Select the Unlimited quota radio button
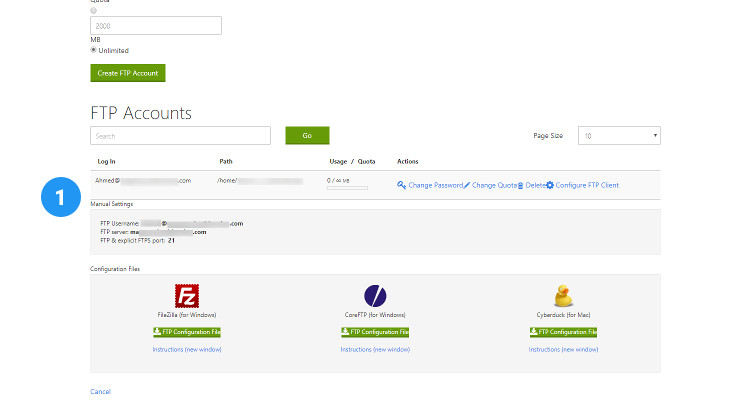750x400 pixels. [94, 50]
